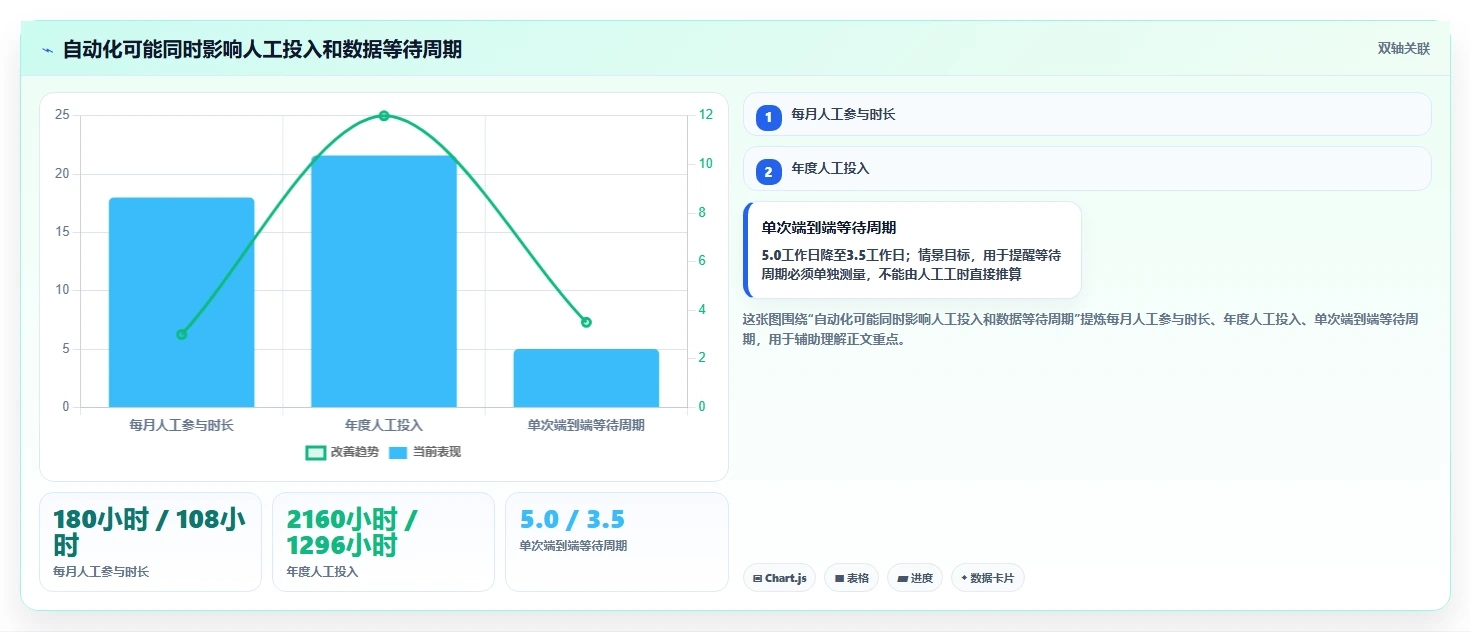This screenshot has width=1471, height=632.
Task: Click the 年度人工投入 blue bar
Action: click(x=384, y=281)
